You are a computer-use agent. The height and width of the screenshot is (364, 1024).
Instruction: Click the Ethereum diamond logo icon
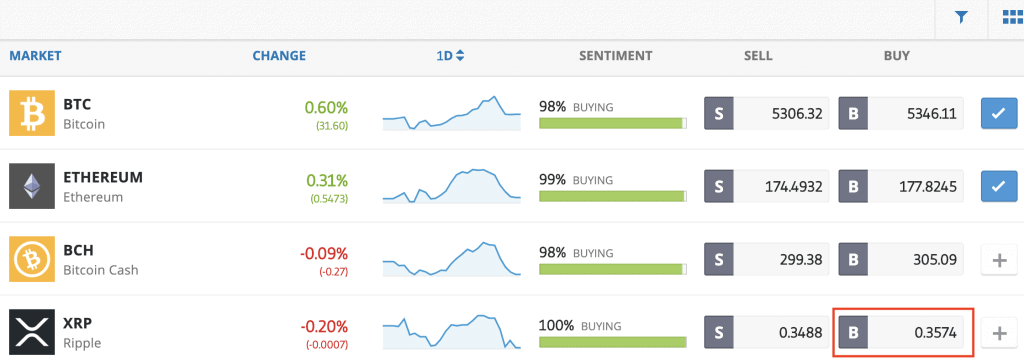click(x=31, y=186)
